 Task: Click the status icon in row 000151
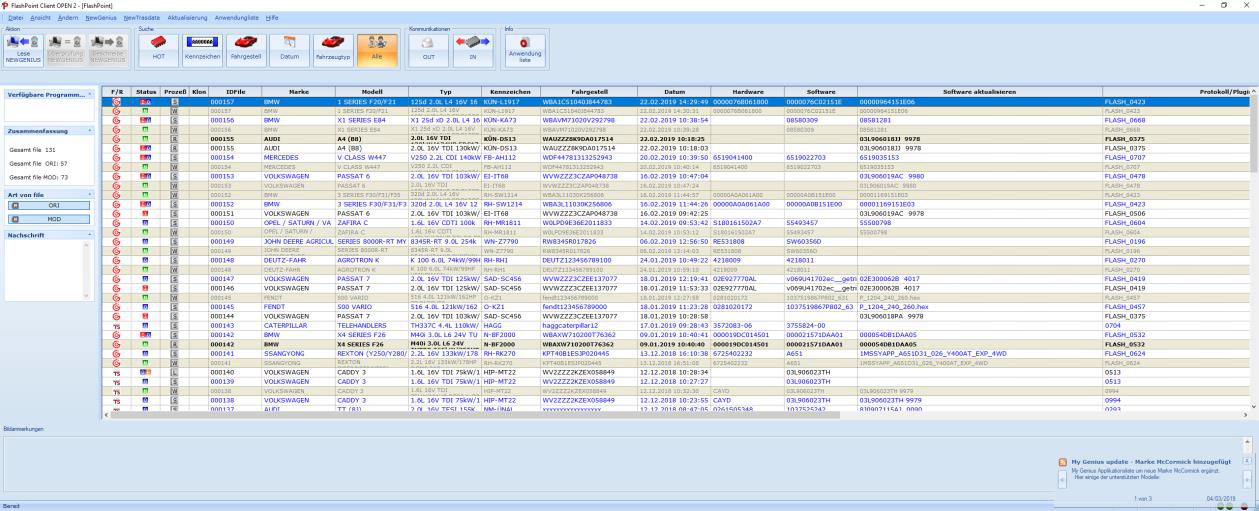point(146,213)
